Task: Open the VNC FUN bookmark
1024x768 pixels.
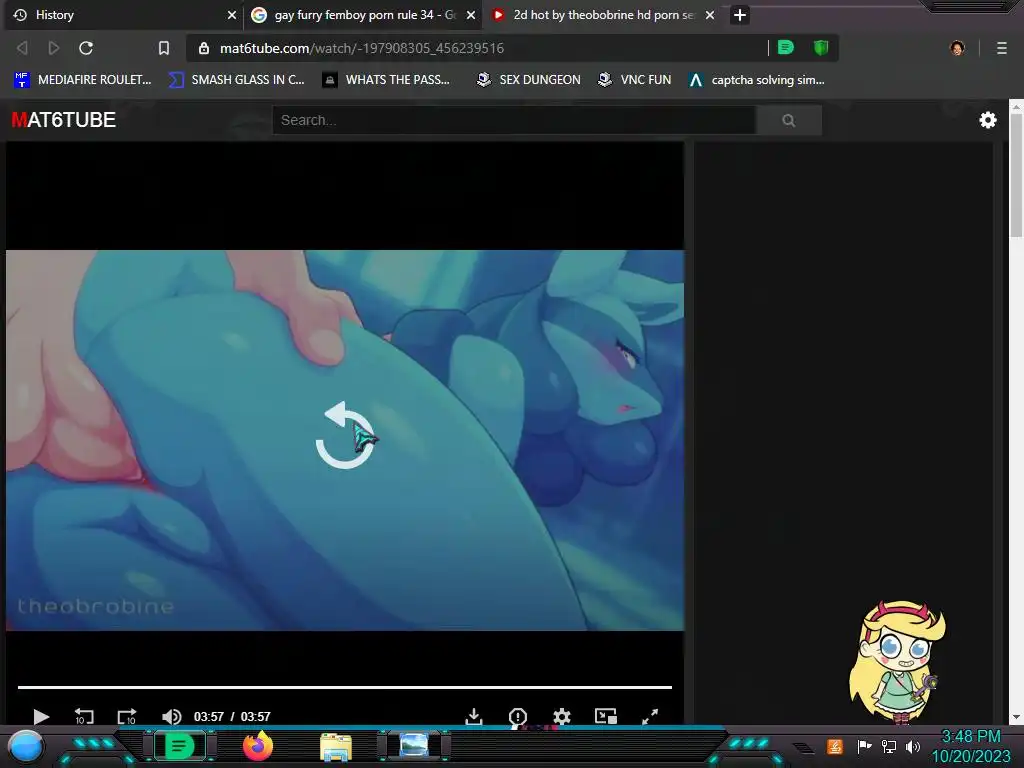Action: click(635, 80)
